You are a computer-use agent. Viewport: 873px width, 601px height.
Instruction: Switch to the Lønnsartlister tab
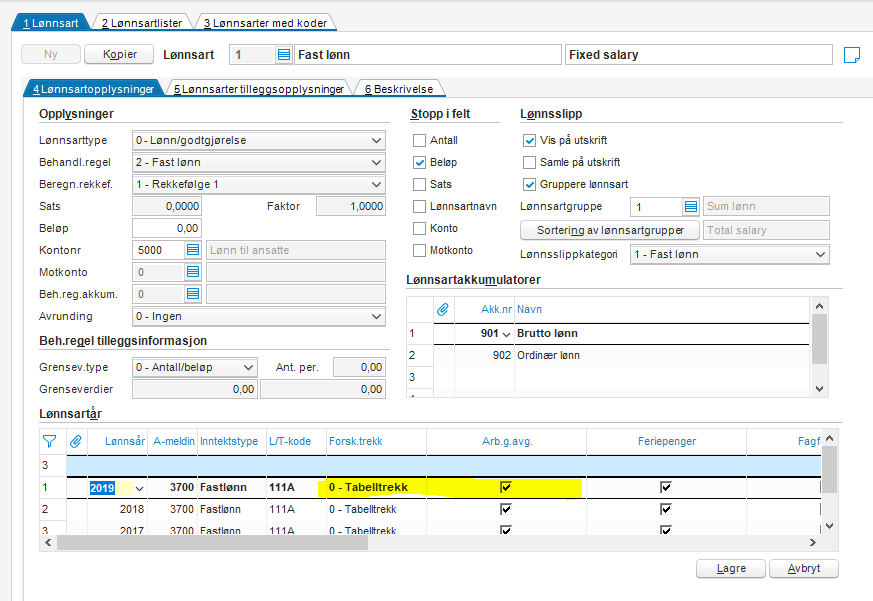pyautogui.click(x=139, y=22)
